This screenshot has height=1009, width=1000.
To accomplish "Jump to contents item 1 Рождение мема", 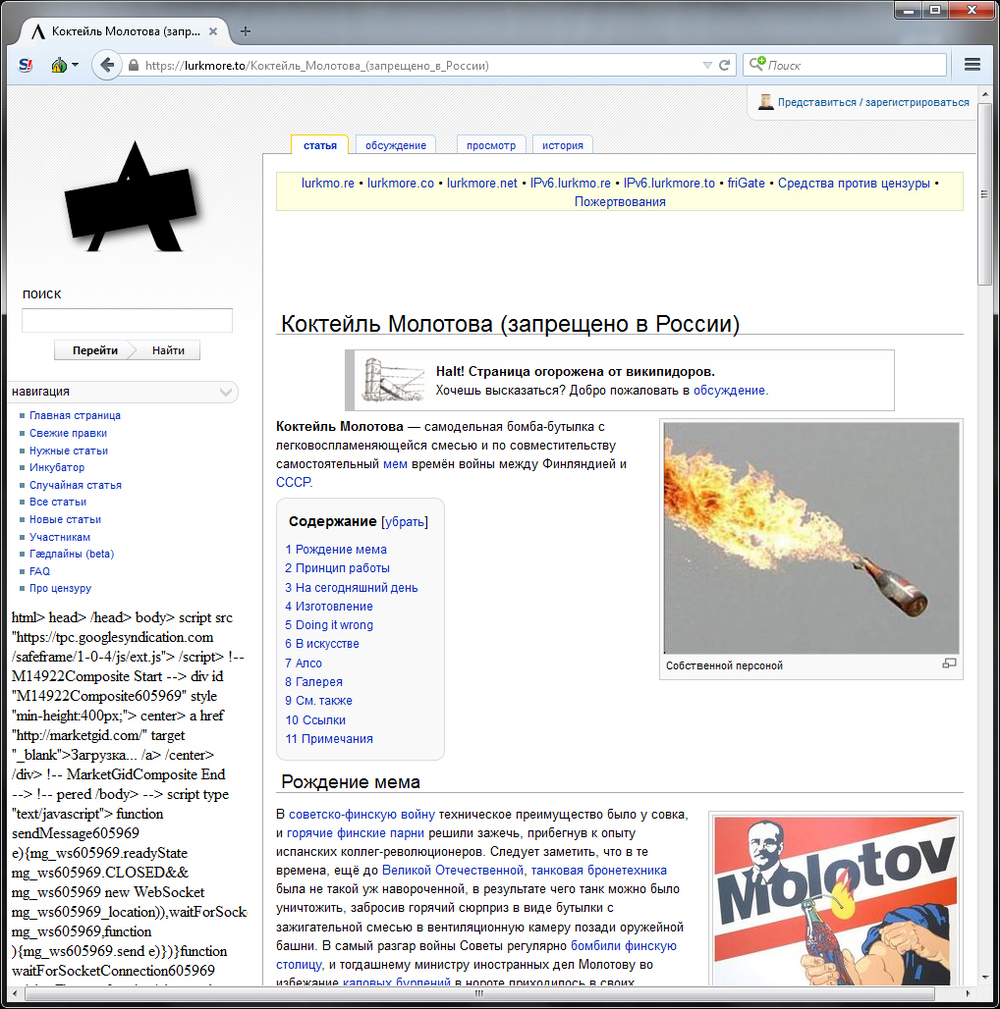I will pos(336,550).
